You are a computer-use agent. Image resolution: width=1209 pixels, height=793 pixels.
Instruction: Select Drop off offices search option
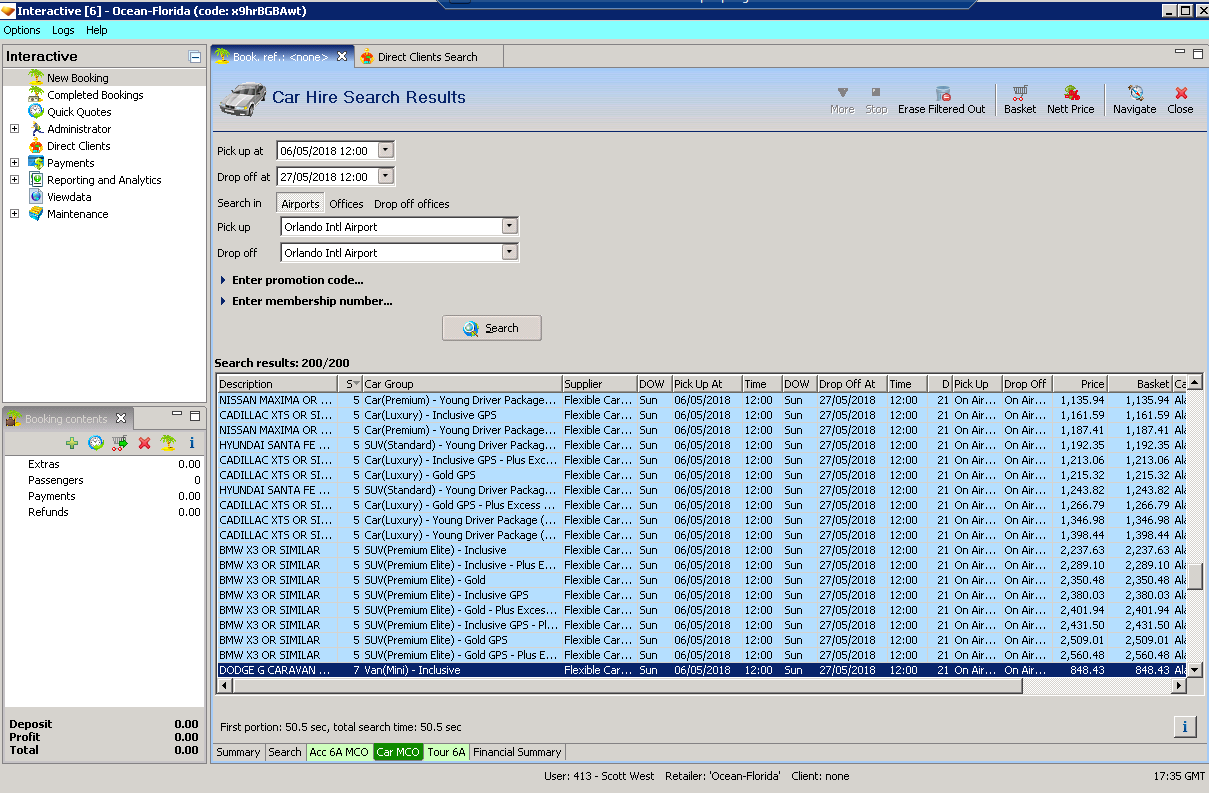pyautogui.click(x=411, y=204)
